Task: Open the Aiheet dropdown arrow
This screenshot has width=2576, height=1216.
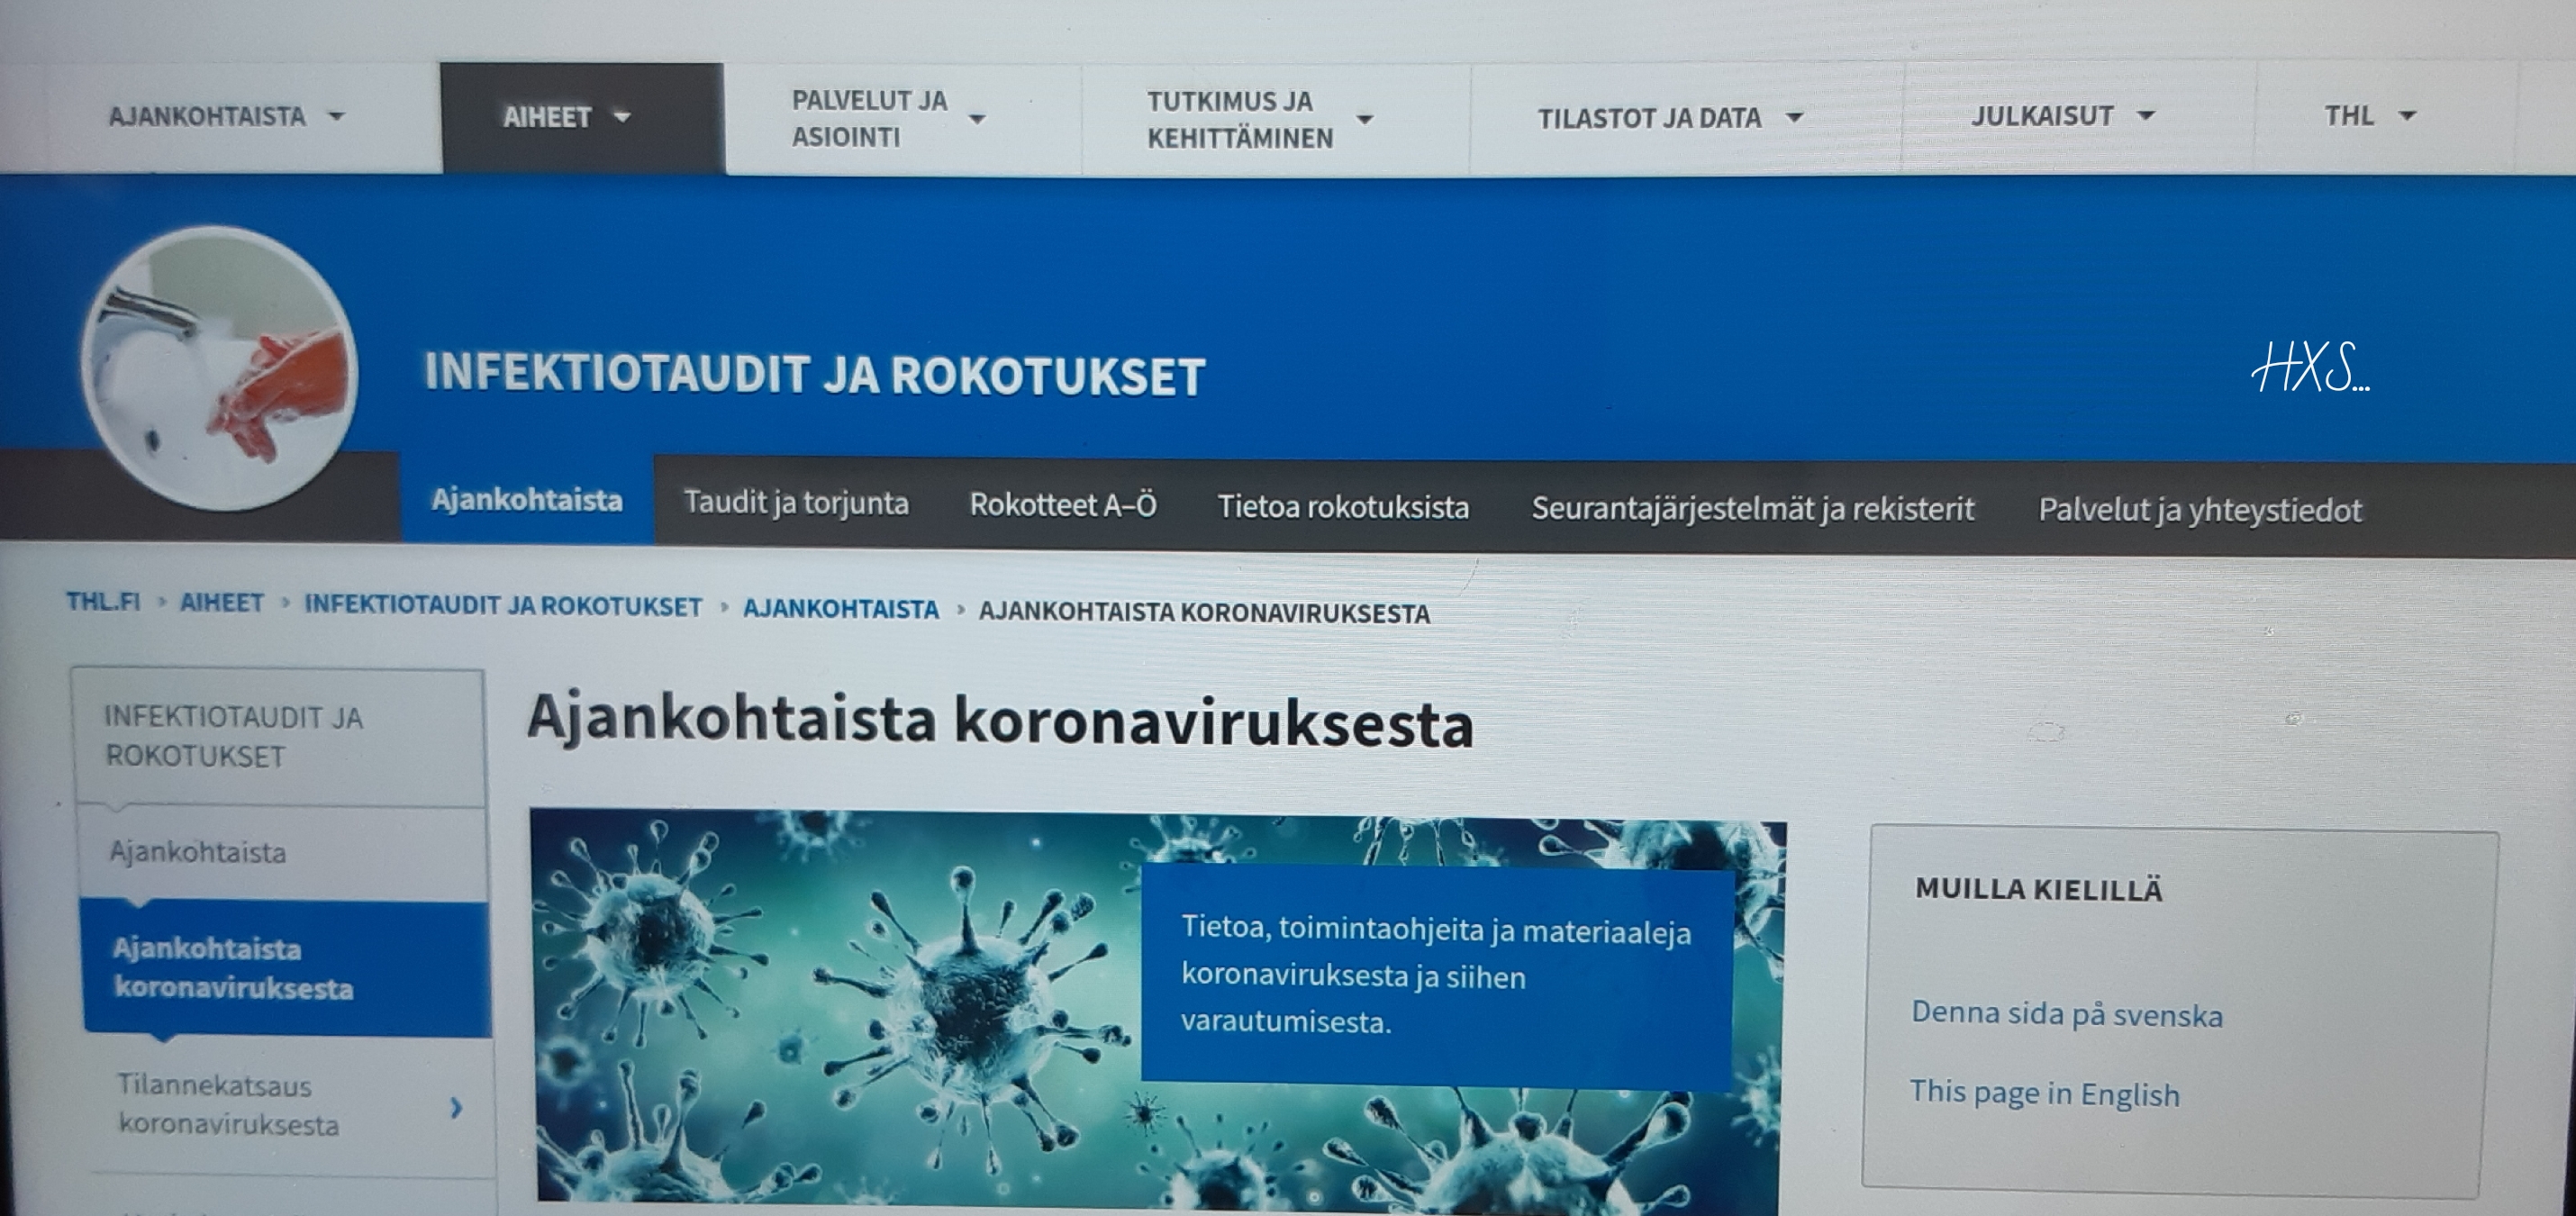Action: click(622, 117)
